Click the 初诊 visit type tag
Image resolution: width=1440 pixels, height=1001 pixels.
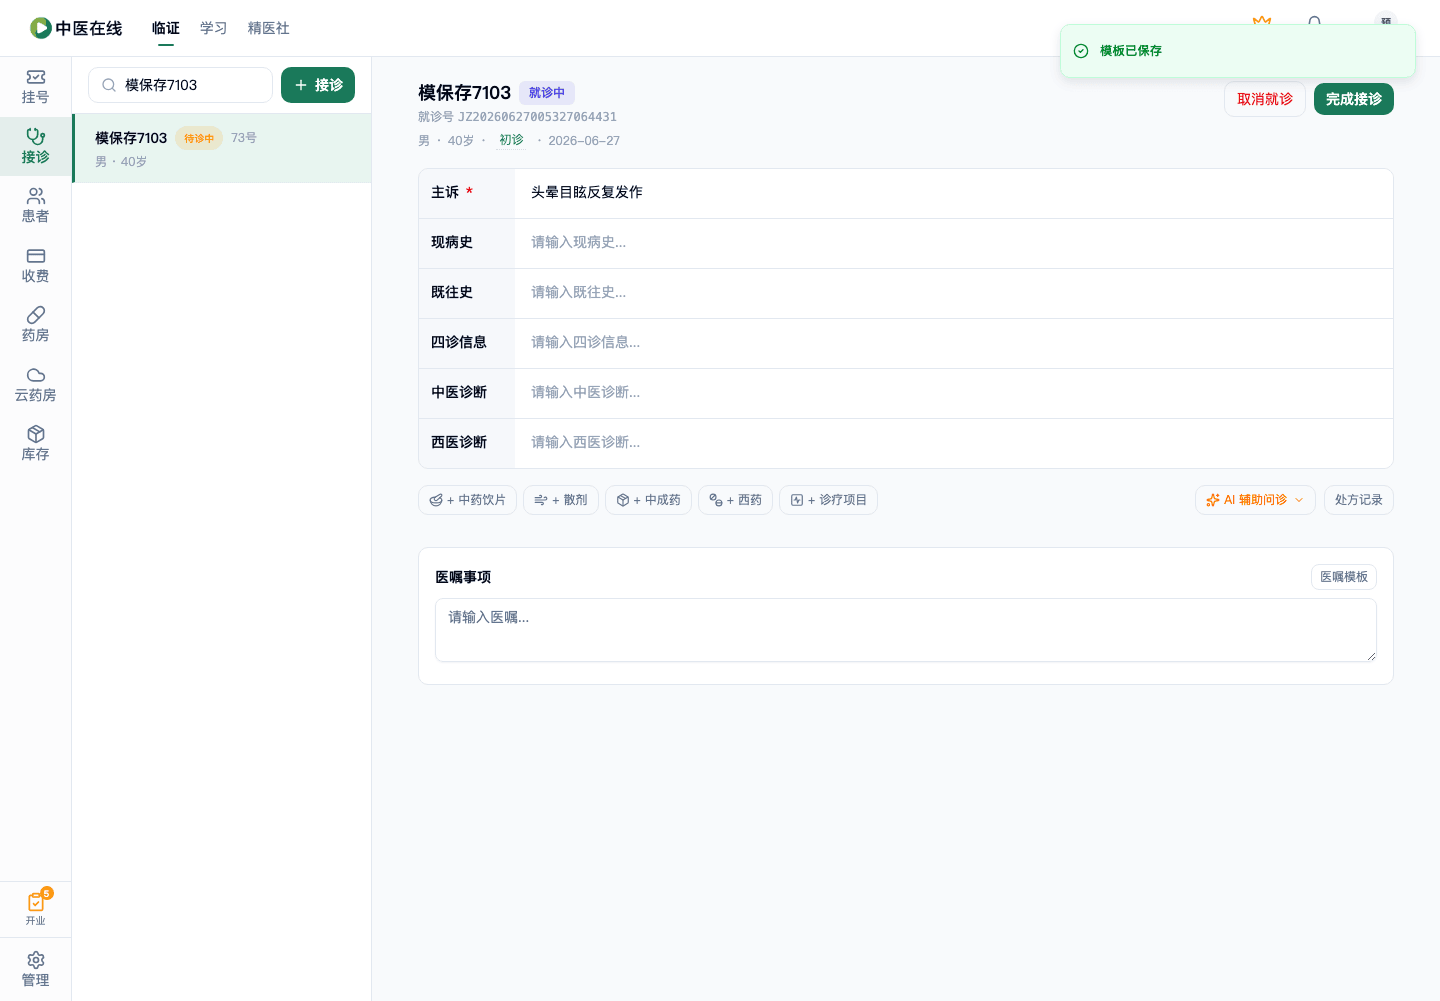[x=511, y=140]
